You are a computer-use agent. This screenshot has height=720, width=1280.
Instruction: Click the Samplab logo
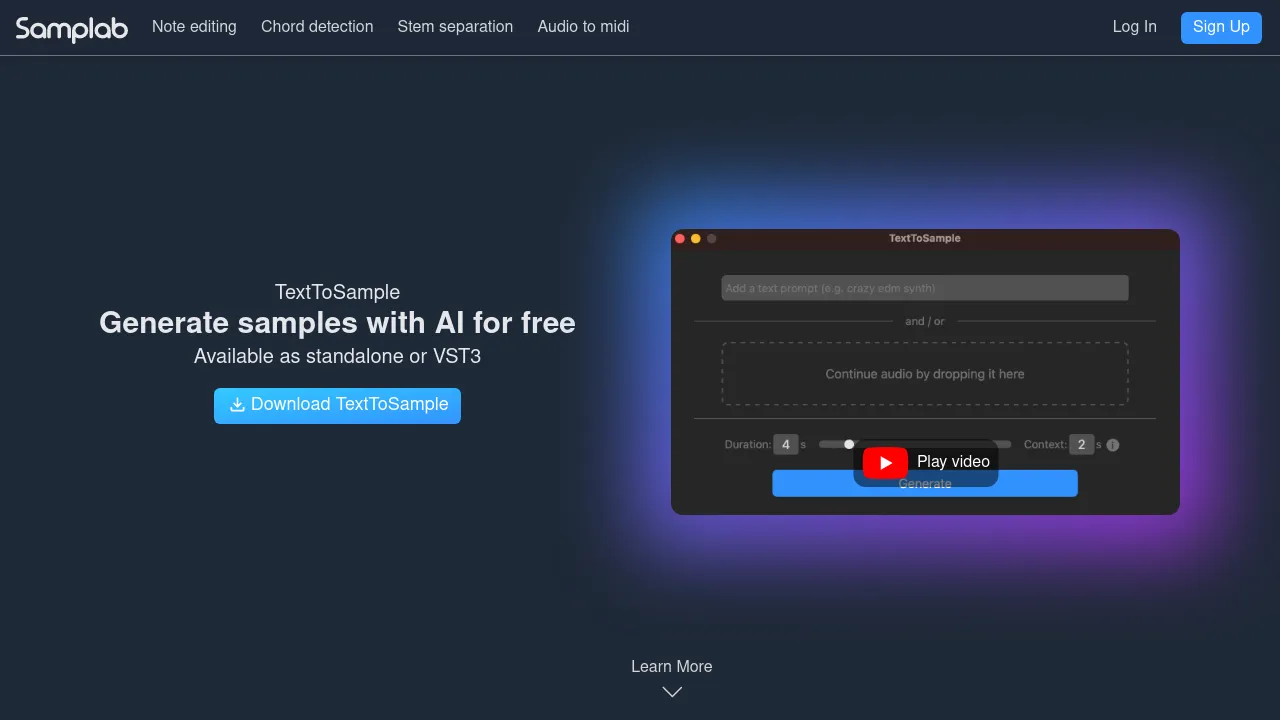click(70, 29)
